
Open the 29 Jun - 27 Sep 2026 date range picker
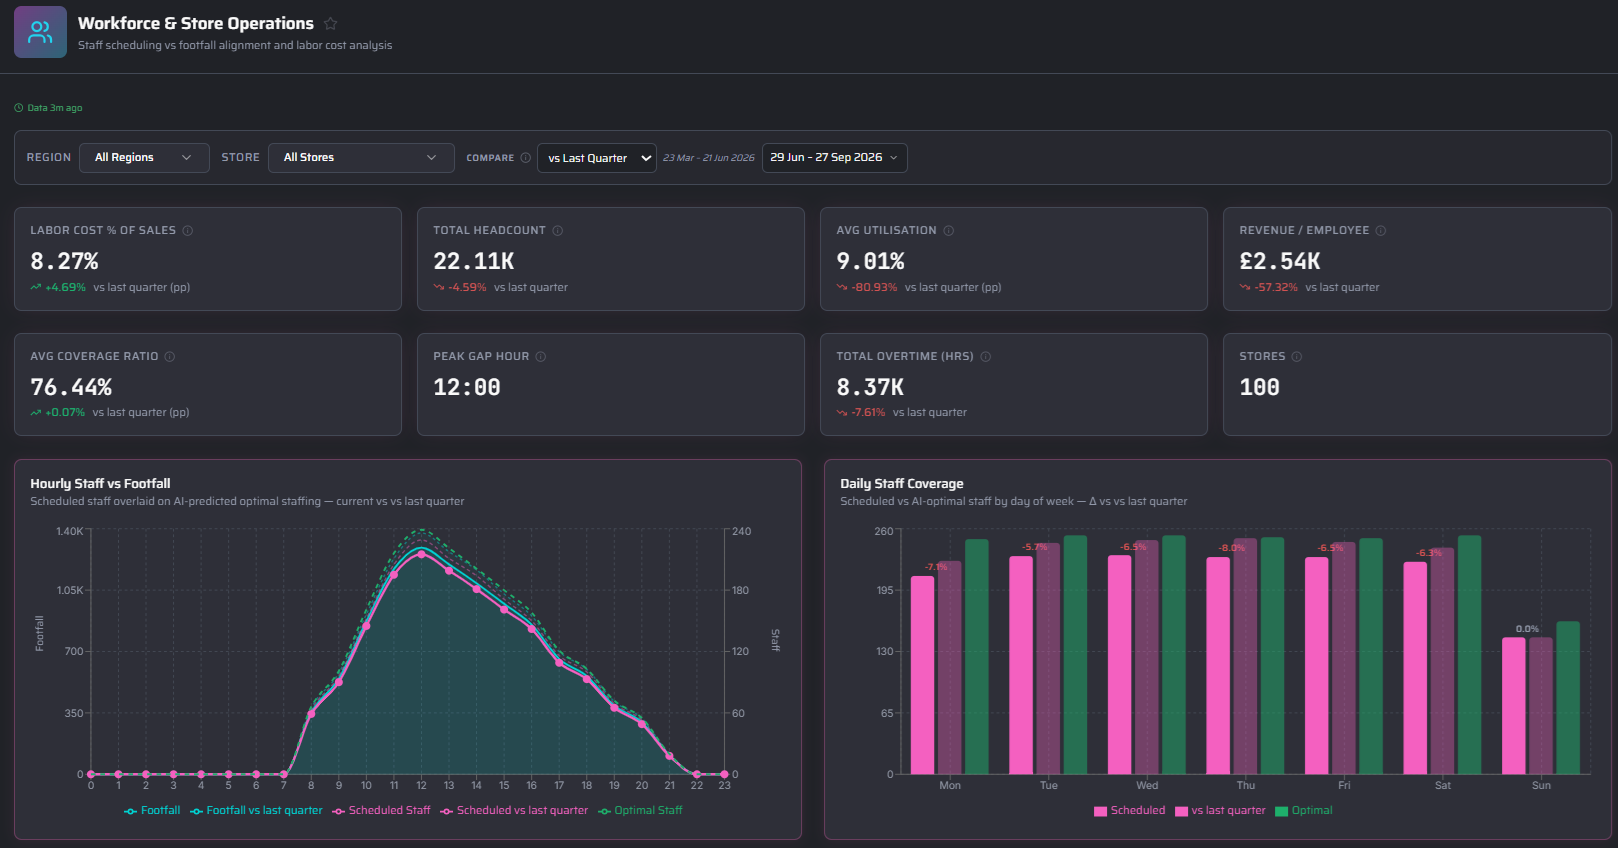[x=834, y=158]
